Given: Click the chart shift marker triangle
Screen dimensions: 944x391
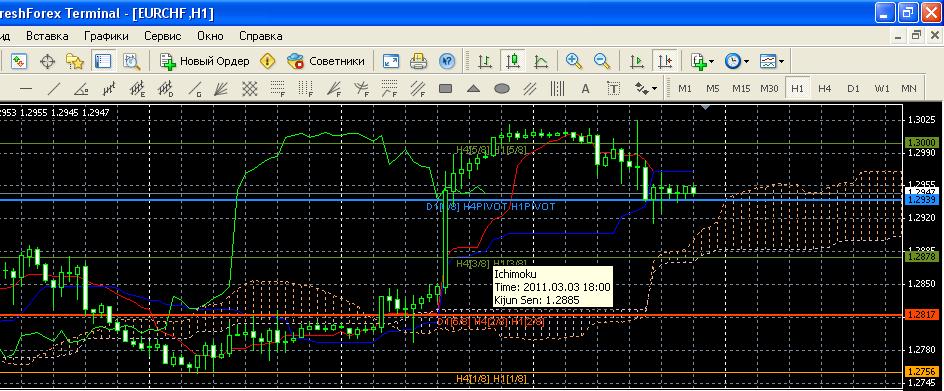Looking at the screenshot, I should [x=706, y=107].
